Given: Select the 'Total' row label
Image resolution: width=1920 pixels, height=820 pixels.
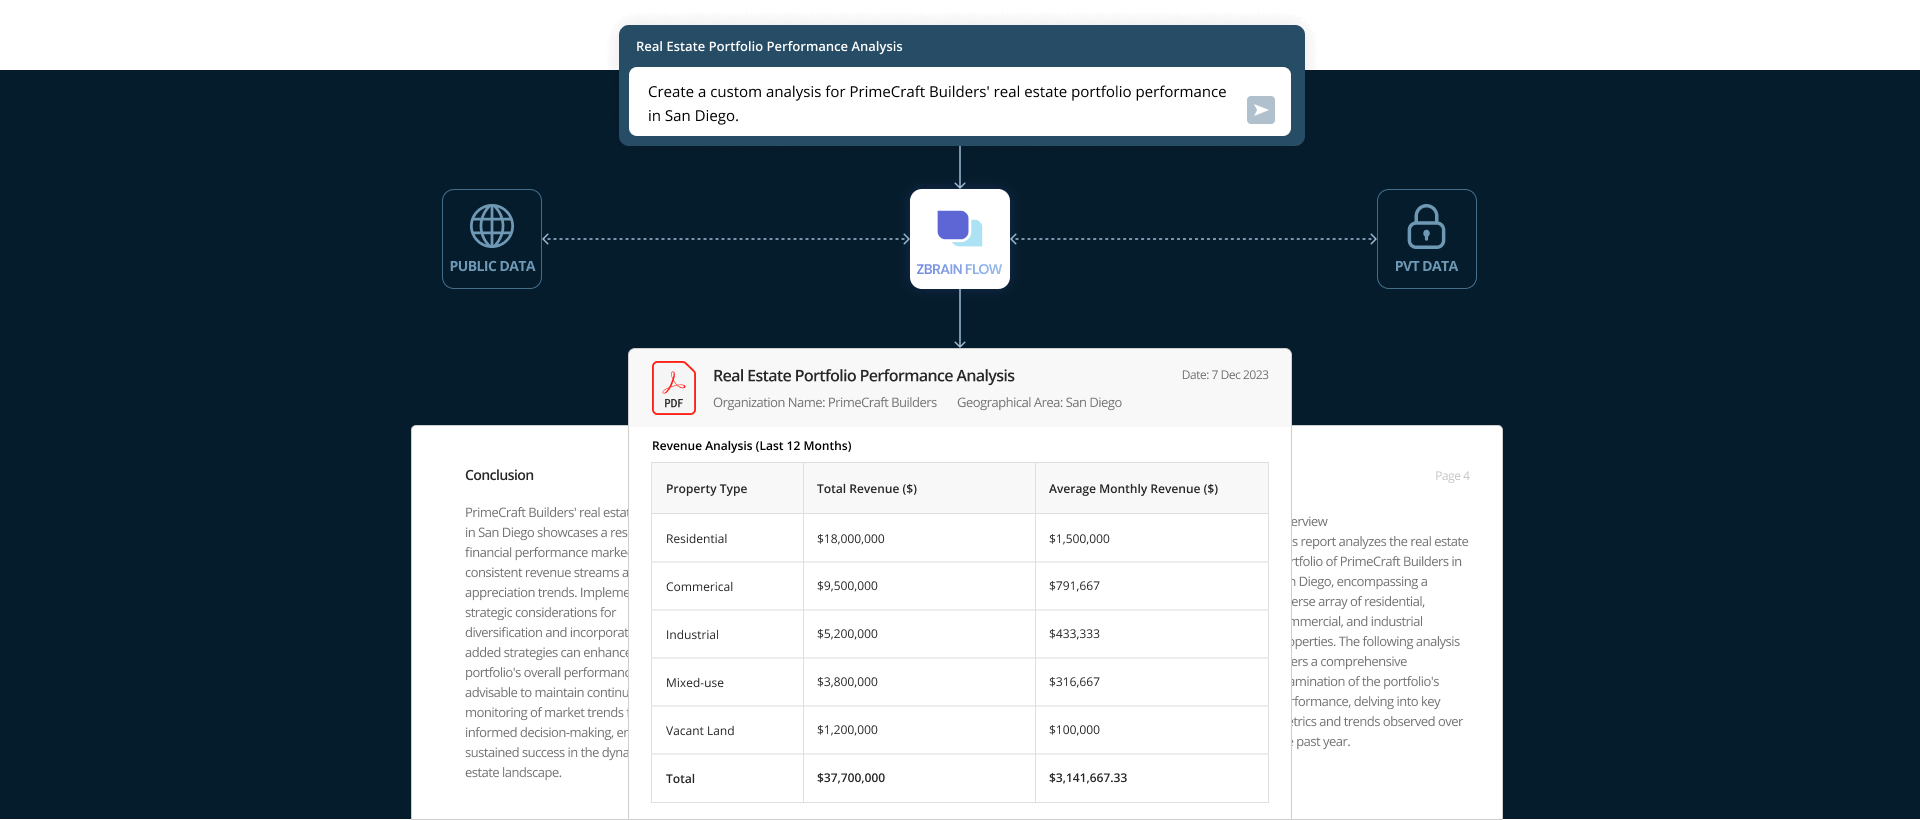Looking at the screenshot, I should [x=680, y=779].
